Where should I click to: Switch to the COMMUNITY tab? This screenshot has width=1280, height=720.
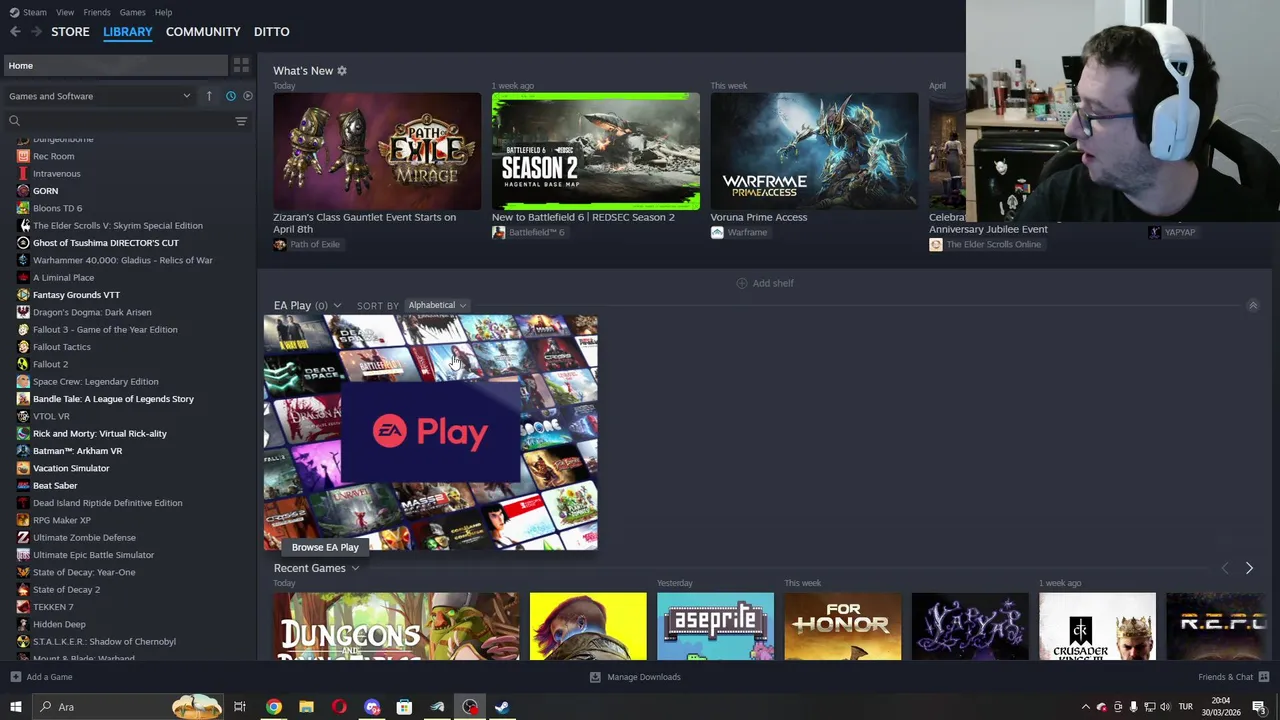203,32
